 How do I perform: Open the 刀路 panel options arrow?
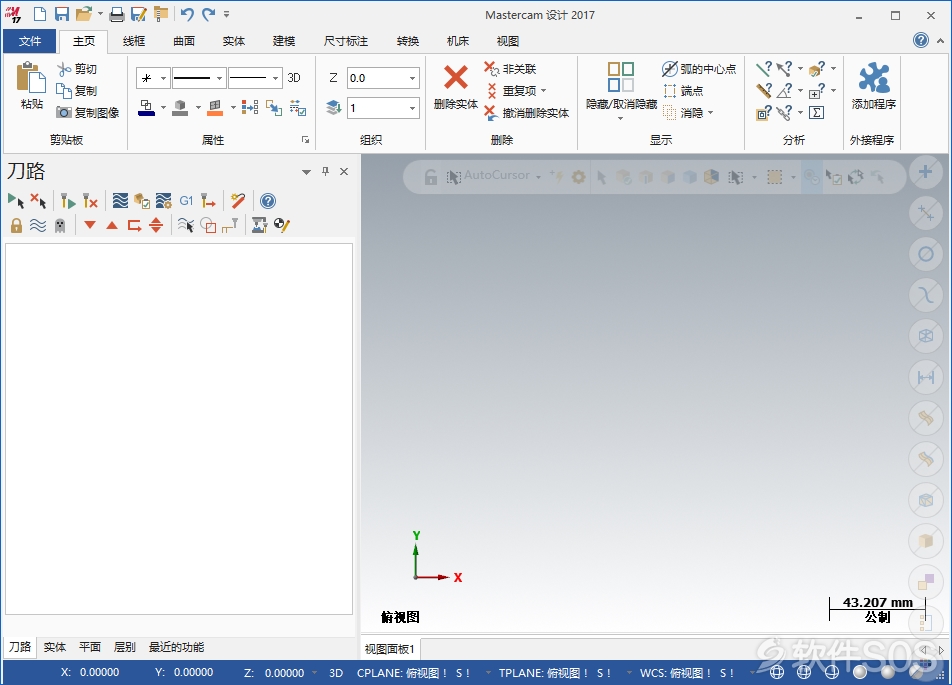point(307,172)
